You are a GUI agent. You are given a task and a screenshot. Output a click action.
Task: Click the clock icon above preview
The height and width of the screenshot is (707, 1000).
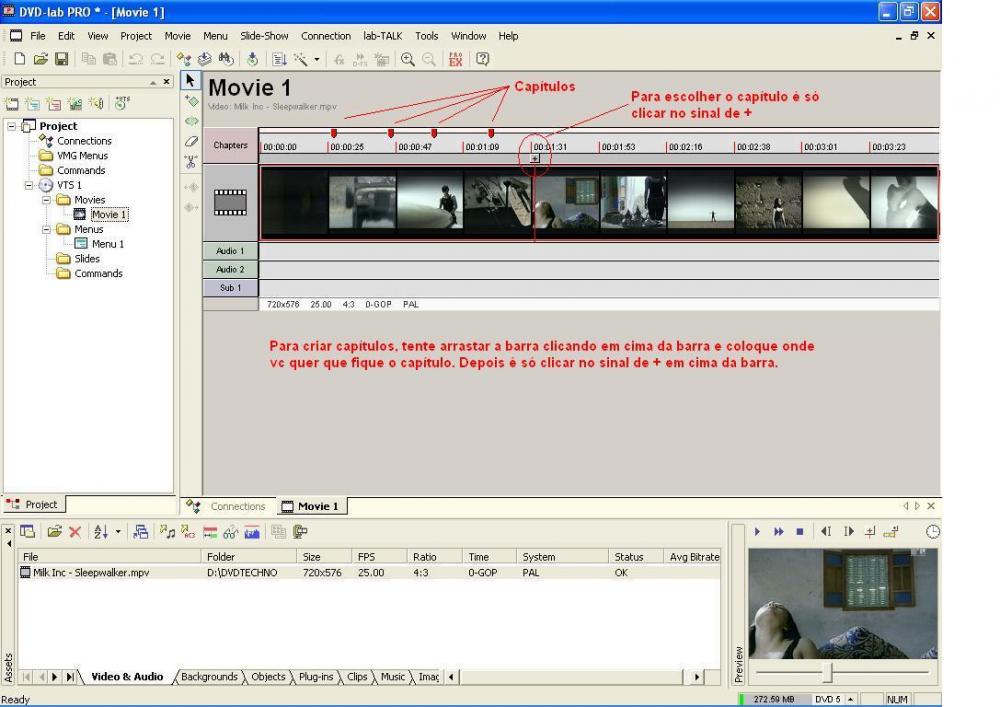[x=932, y=532]
